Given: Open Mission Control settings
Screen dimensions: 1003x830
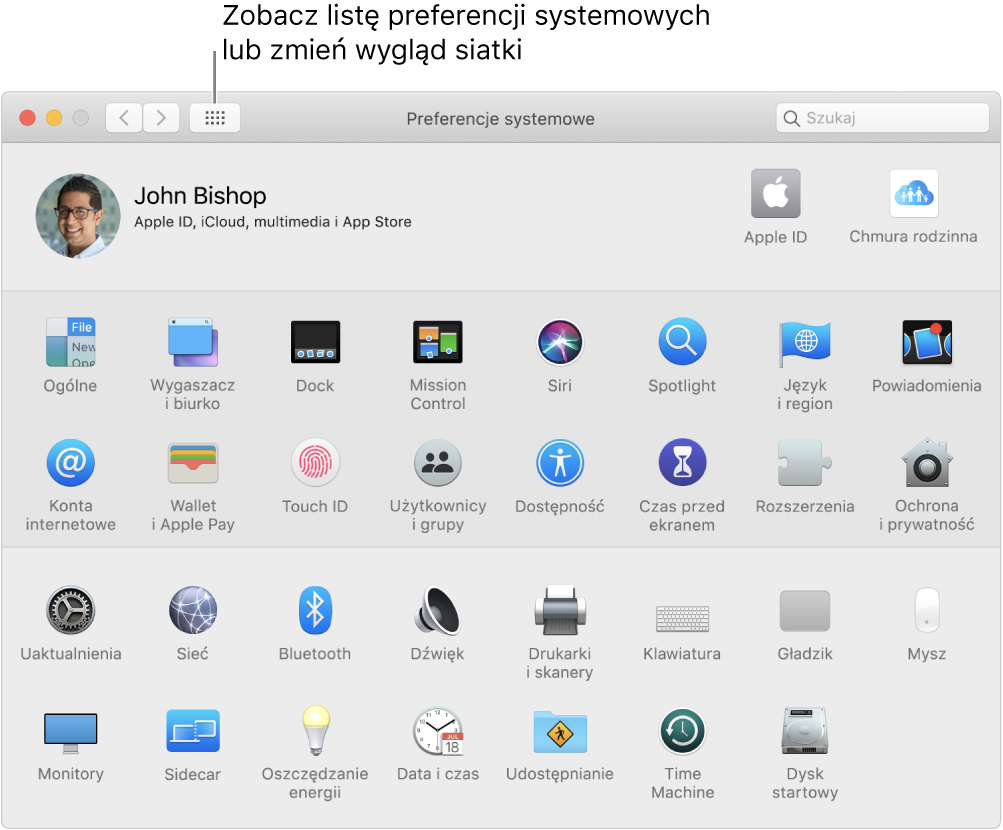Looking at the screenshot, I should click(x=437, y=343).
